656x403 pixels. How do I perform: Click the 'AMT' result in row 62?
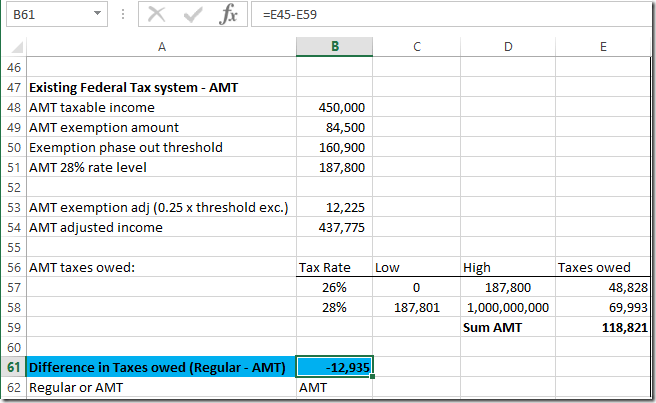pyautogui.click(x=313, y=388)
